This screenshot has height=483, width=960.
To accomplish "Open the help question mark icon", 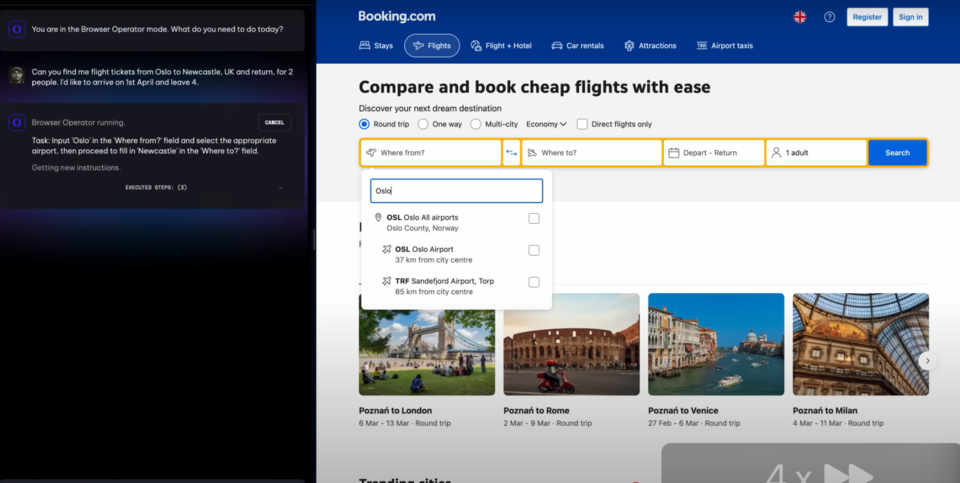I will pos(829,17).
